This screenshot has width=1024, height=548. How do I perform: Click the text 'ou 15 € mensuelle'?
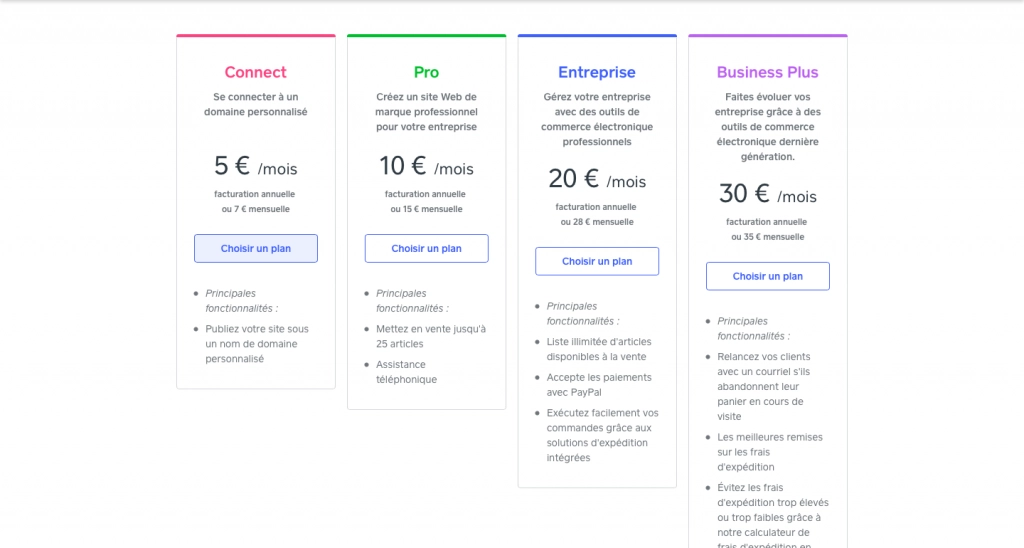pos(426,209)
